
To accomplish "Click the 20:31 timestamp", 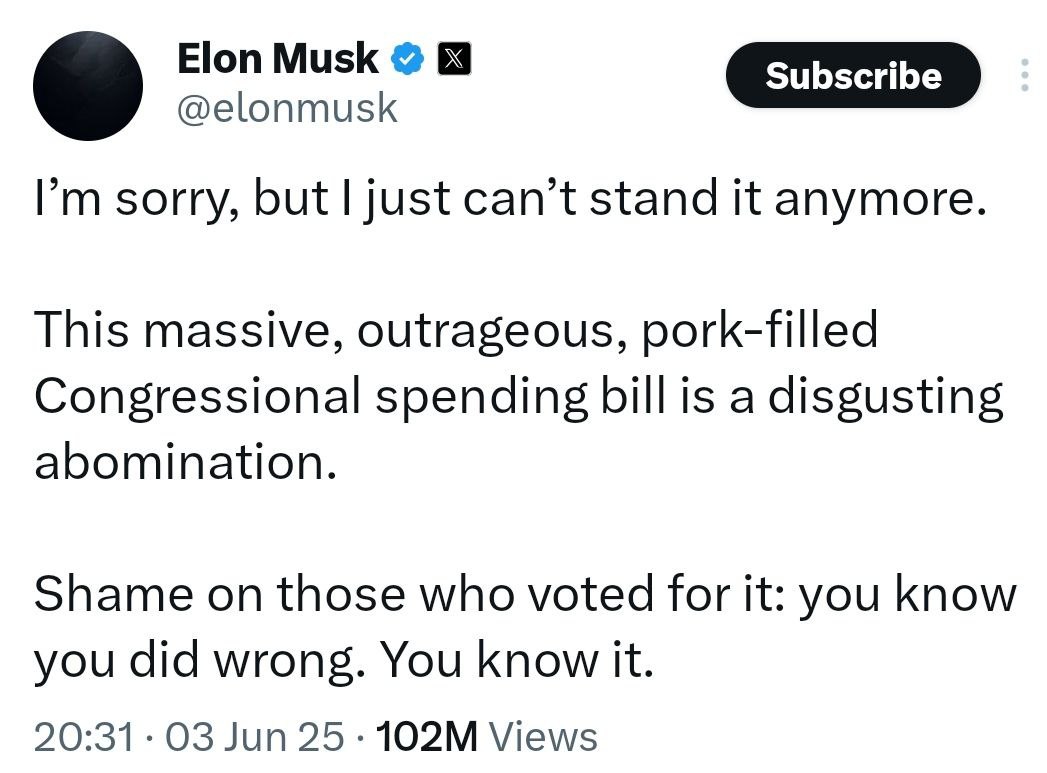I will click(x=84, y=738).
